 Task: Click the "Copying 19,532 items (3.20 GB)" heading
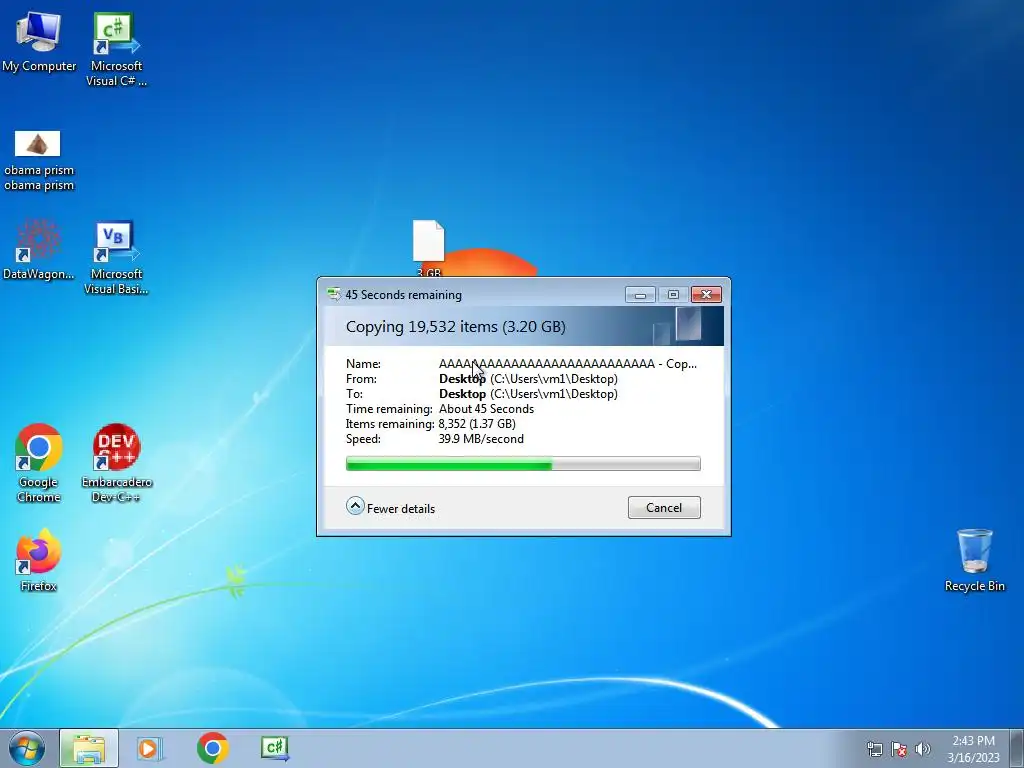pos(456,327)
